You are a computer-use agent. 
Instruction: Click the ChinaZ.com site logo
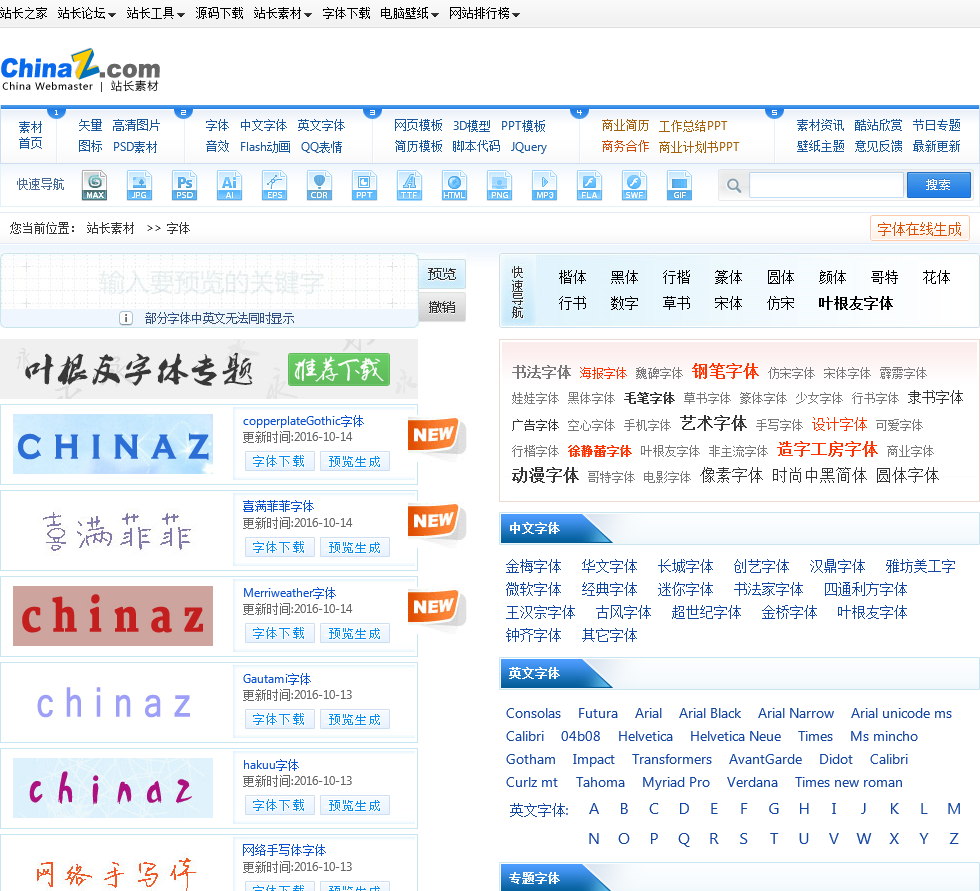point(81,70)
